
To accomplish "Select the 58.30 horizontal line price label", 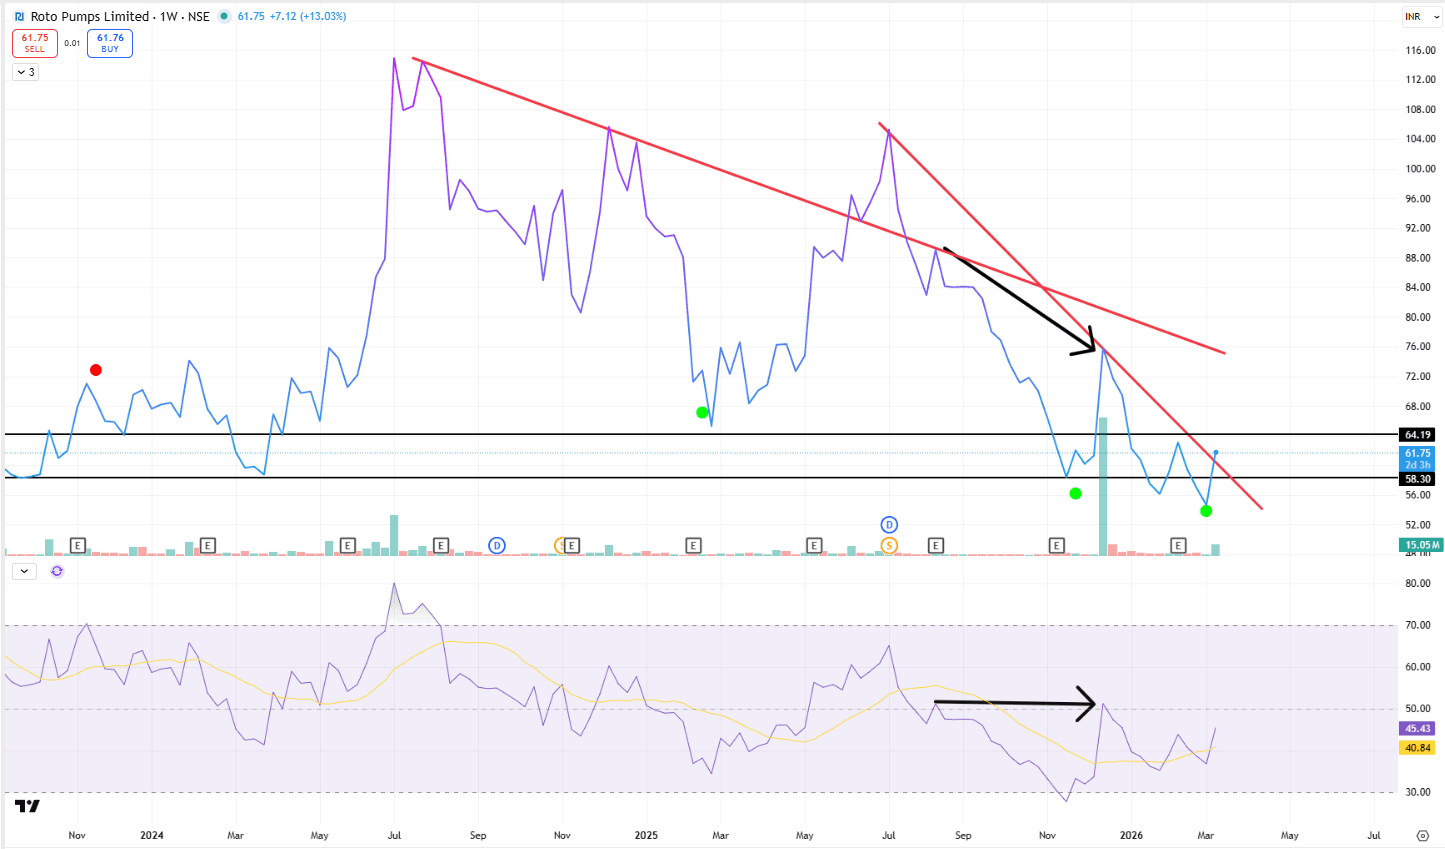I will click(1418, 479).
